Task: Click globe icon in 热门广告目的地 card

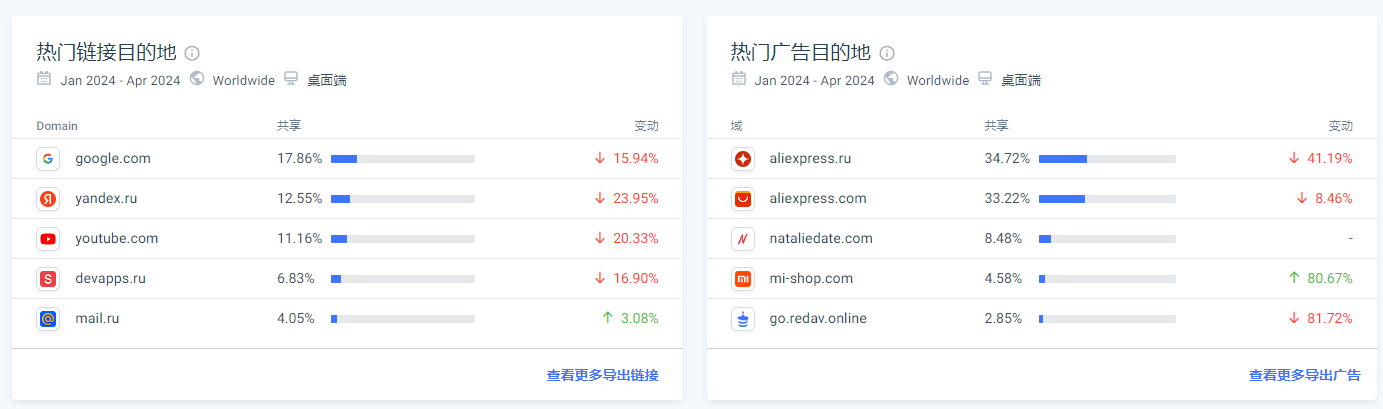Action: point(891,79)
